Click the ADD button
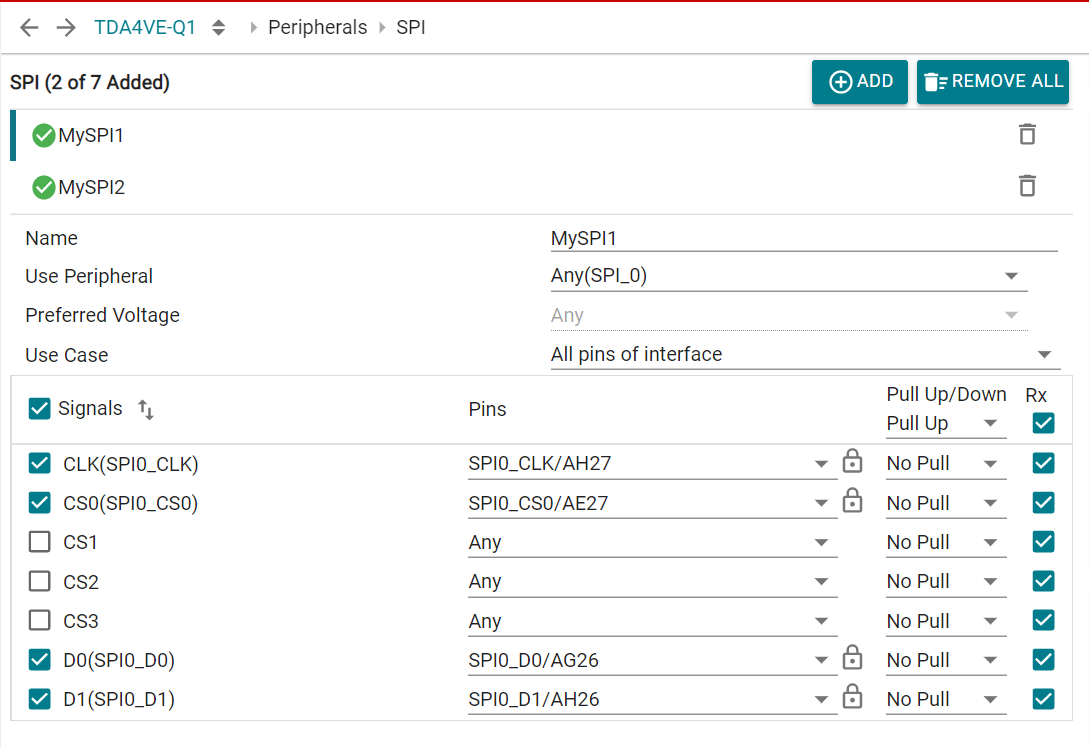Screen dimensions: 1089x748 tap(860, 82)
